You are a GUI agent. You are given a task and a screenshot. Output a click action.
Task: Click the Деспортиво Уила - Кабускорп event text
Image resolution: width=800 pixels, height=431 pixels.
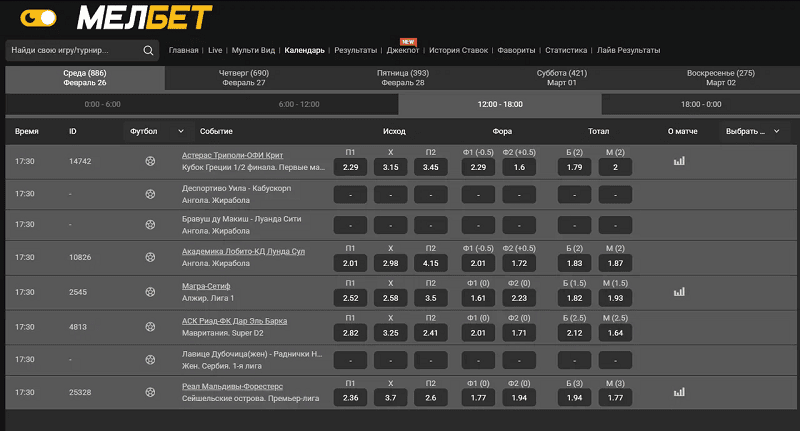click(x=236, y=188)
